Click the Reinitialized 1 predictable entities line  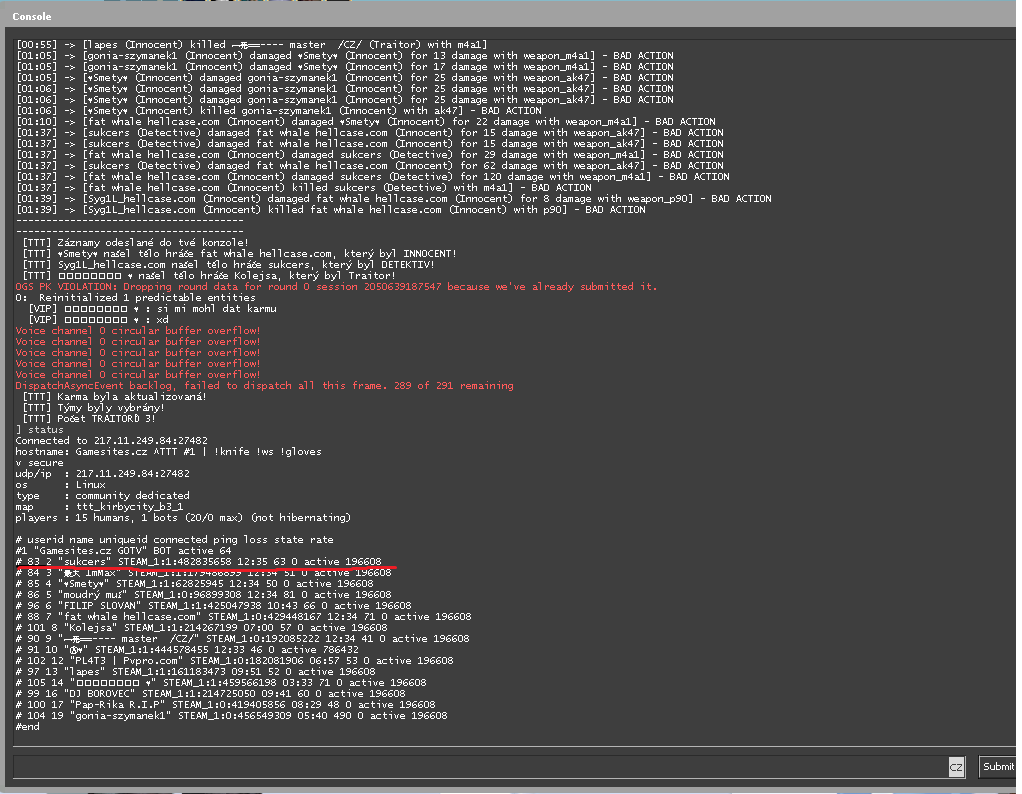(x=136, y=297)
